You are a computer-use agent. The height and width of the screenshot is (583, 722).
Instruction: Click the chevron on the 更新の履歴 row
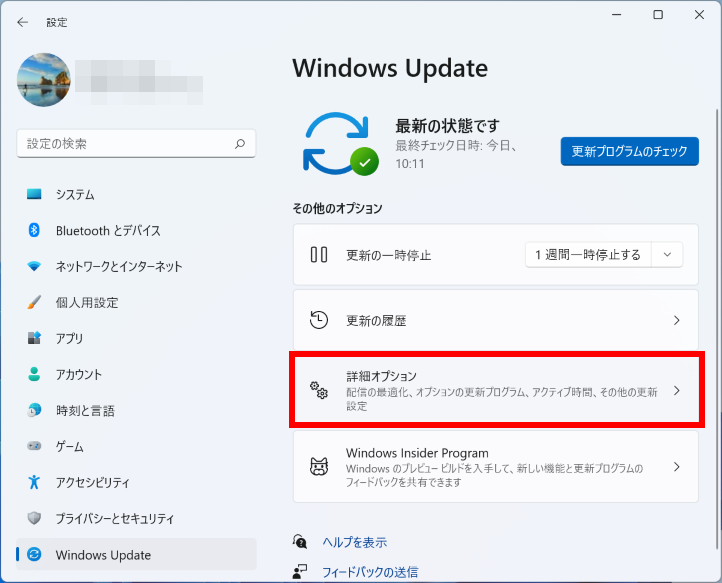tap(676, 320)
